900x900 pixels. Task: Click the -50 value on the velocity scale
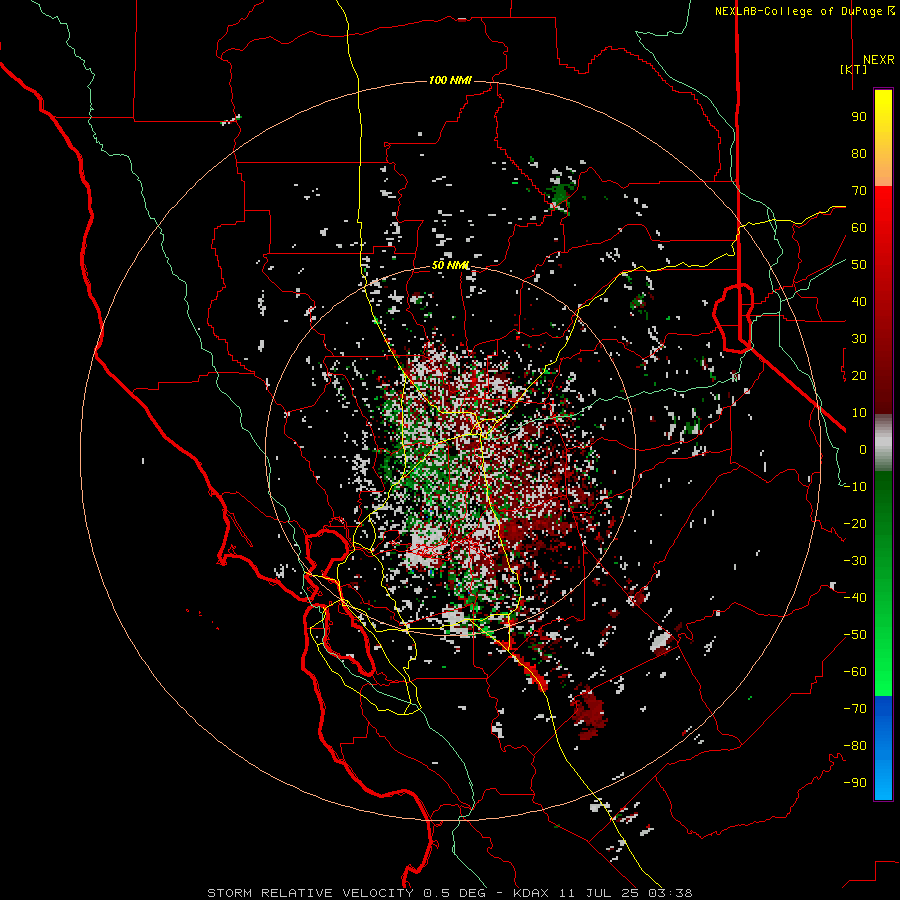(x=855, y=635)
